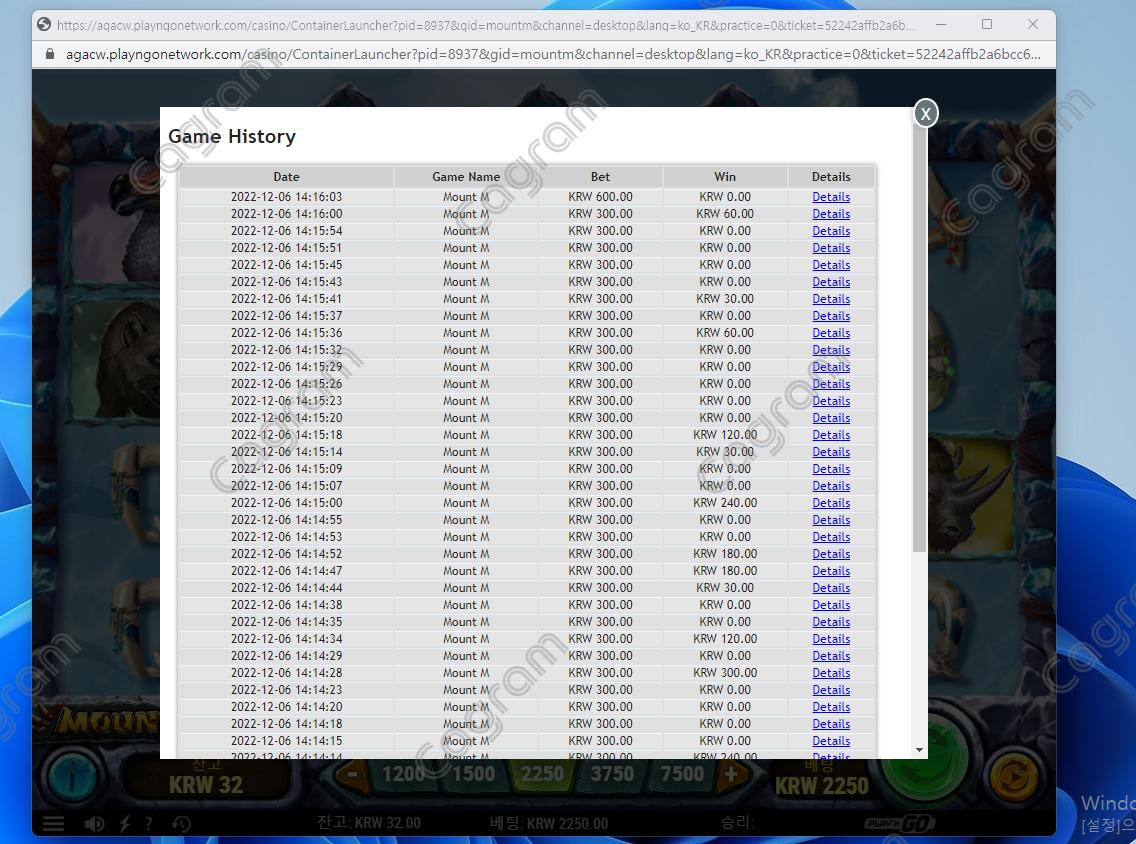
Task: Decrease bet with the minus button
Action: (352, 774)
